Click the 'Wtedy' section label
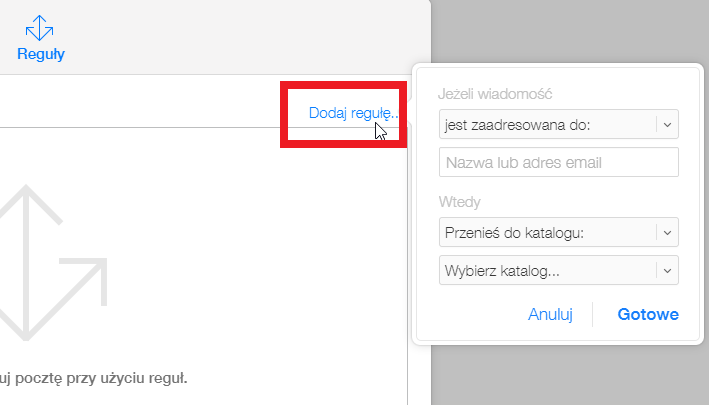The width and height of the screenshot is (709, 405). [x=459, y=202]
